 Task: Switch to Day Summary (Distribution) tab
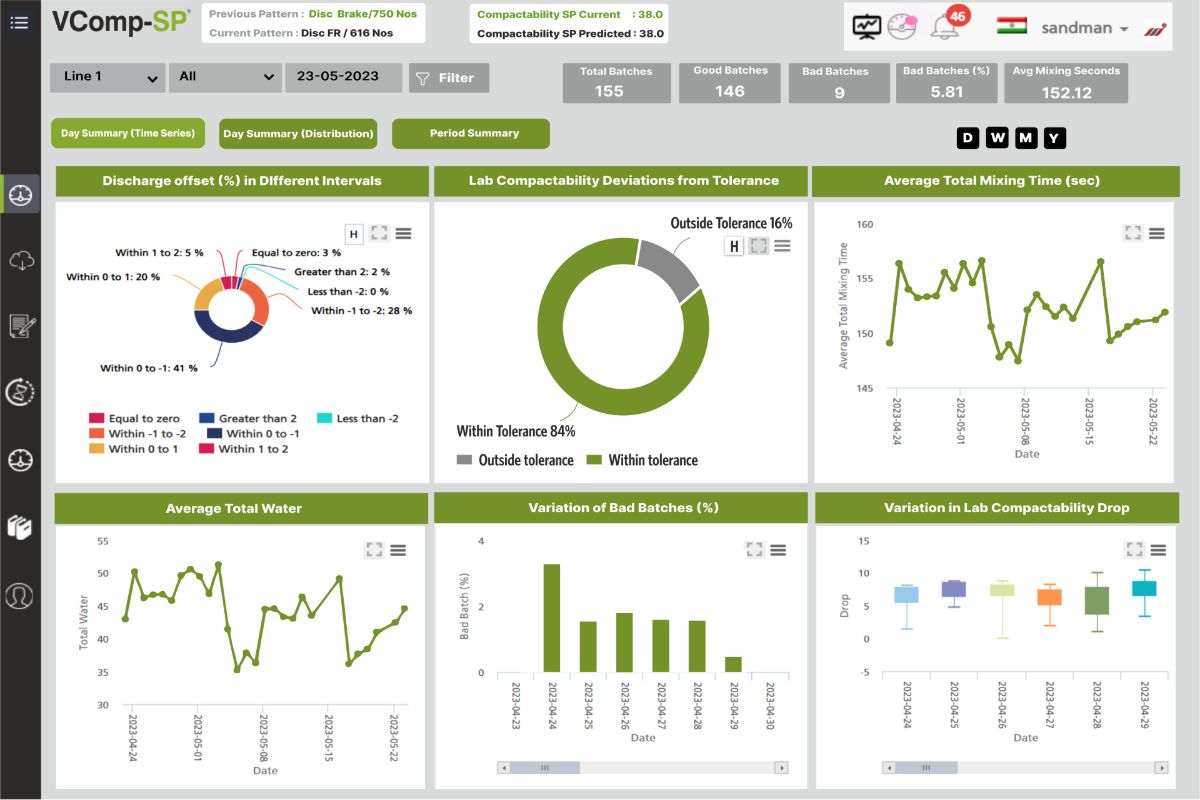tap(298, 134)
